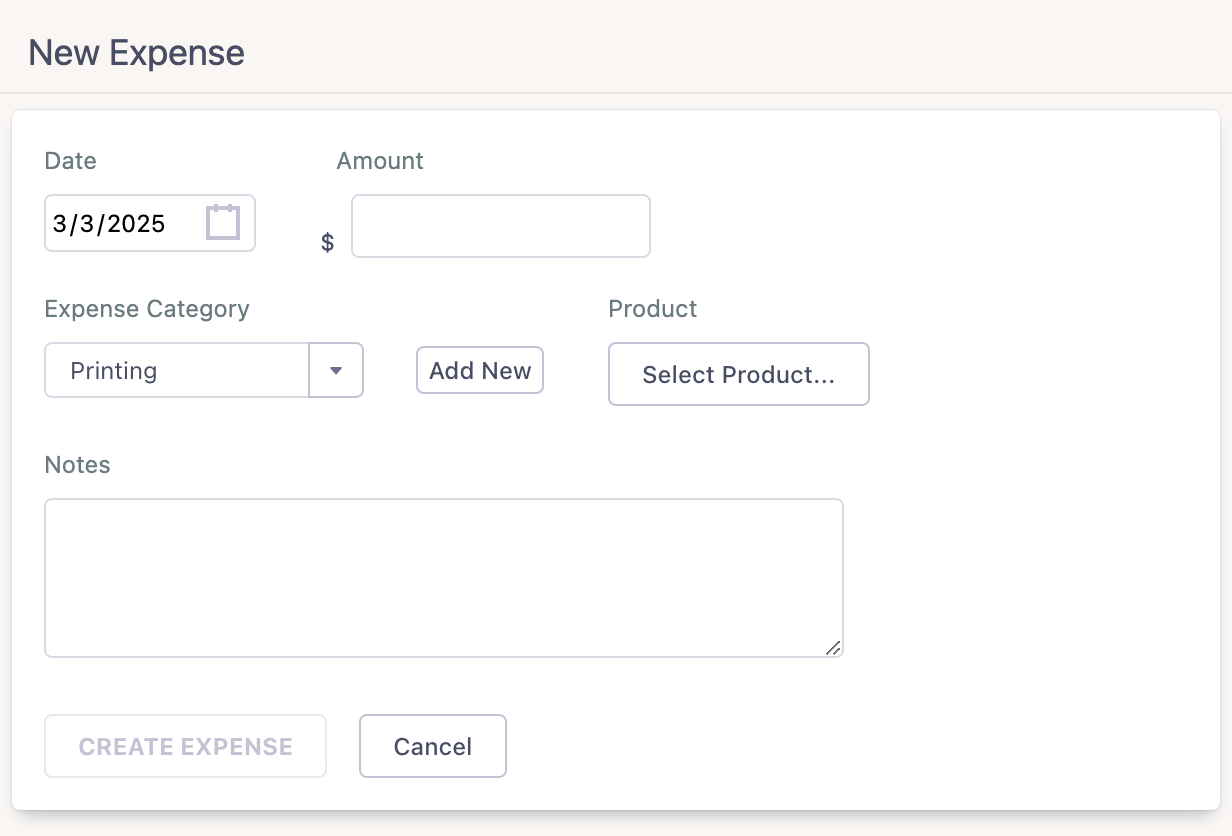Cancel the new expense form

(433, 746)
